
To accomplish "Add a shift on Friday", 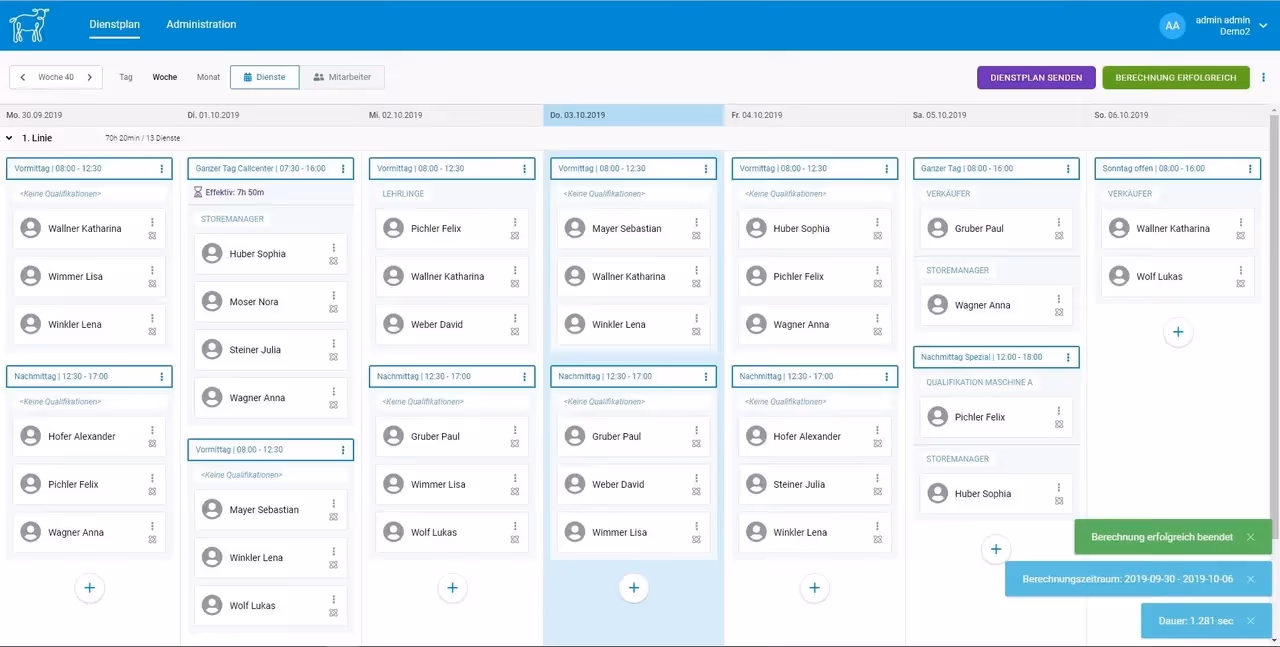I will point(814,588).
